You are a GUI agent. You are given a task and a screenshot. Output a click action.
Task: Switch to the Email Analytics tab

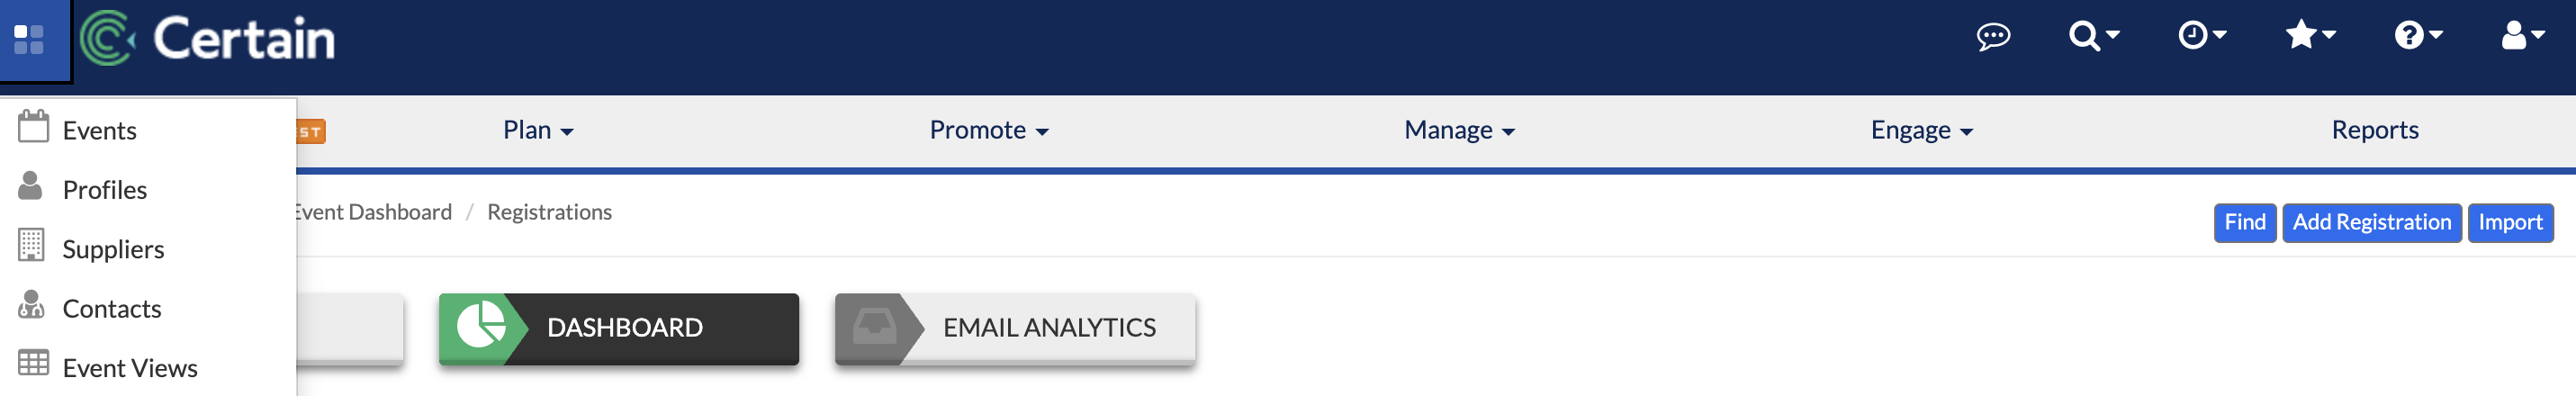pos(1015,328)
